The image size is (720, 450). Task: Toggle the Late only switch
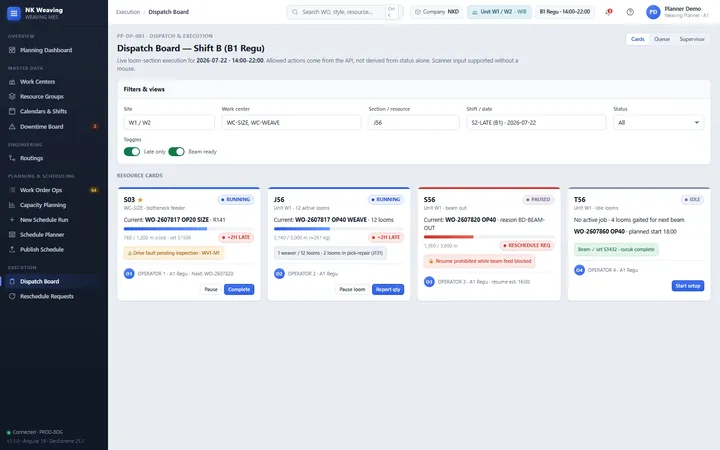tap(132, 152)
